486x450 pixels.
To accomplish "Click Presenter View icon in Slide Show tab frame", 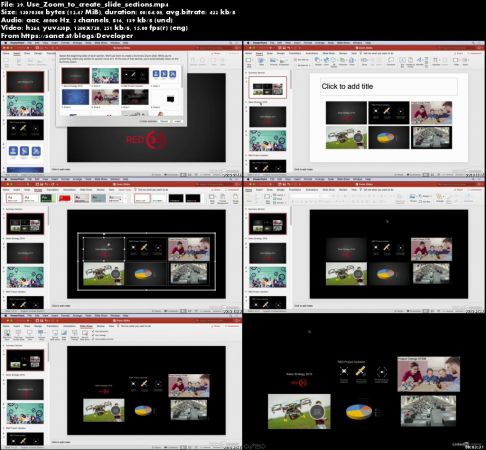I will click(30, 334).
